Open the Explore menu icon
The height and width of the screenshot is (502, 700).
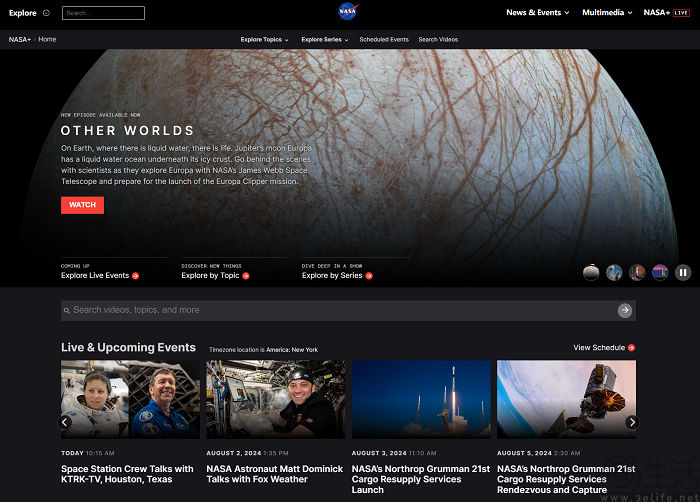(46, 13)
